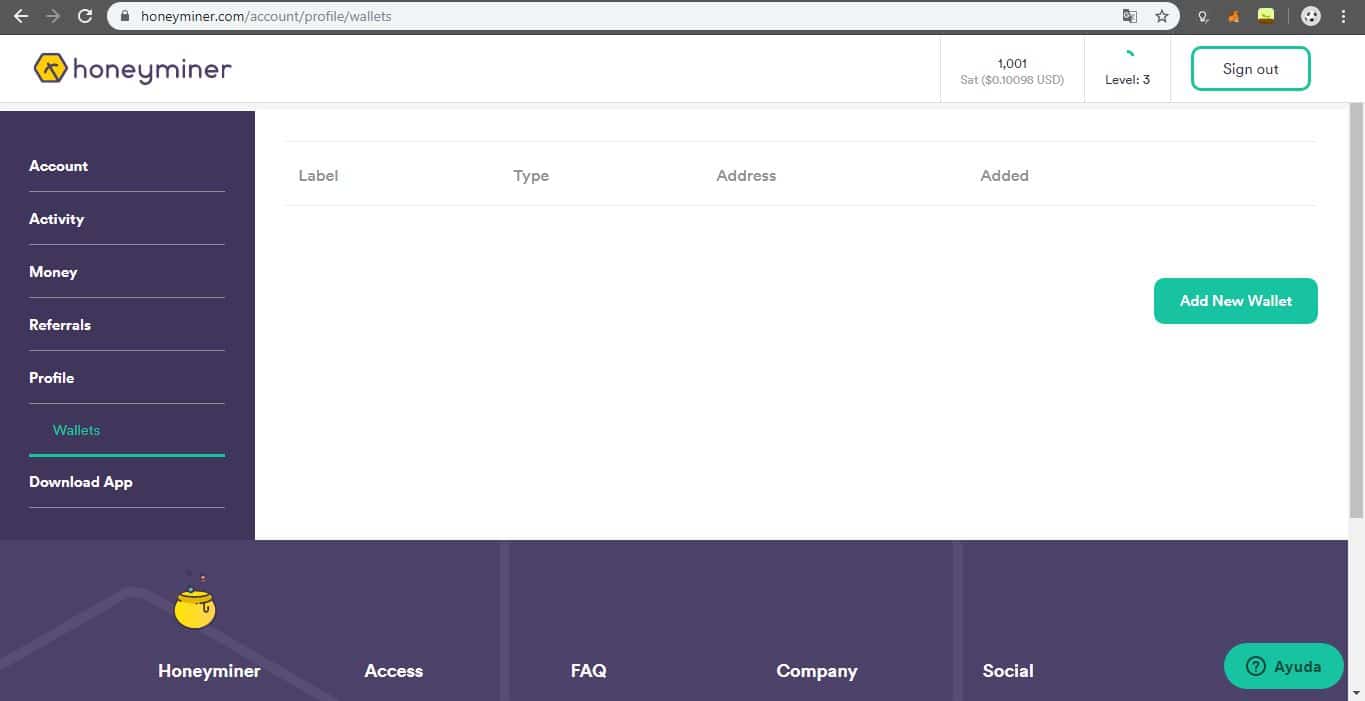Click the browser back arrow

20,16
